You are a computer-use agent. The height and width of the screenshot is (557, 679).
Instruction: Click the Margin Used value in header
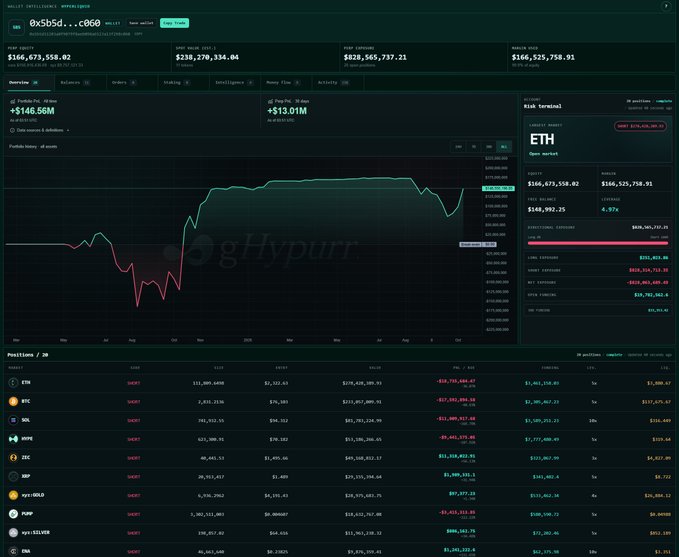click(x=543, y=57)
